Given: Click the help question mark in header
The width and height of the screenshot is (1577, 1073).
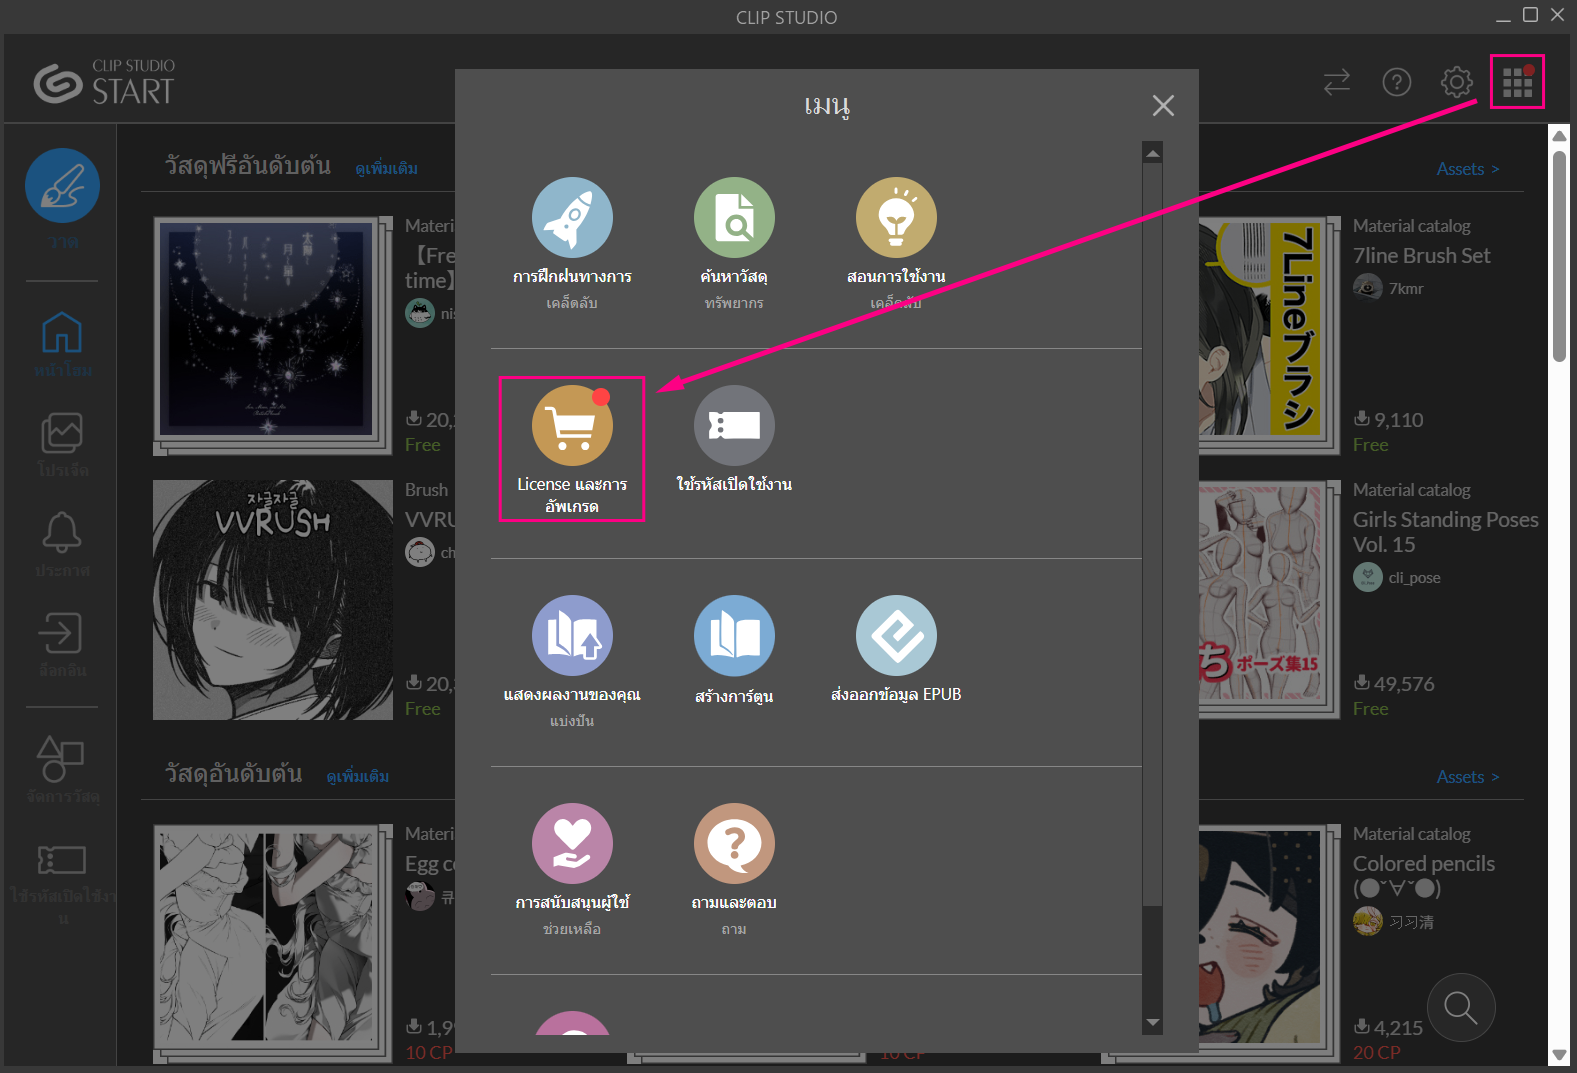Looking at the screenshot, I should pos(1396,82).
